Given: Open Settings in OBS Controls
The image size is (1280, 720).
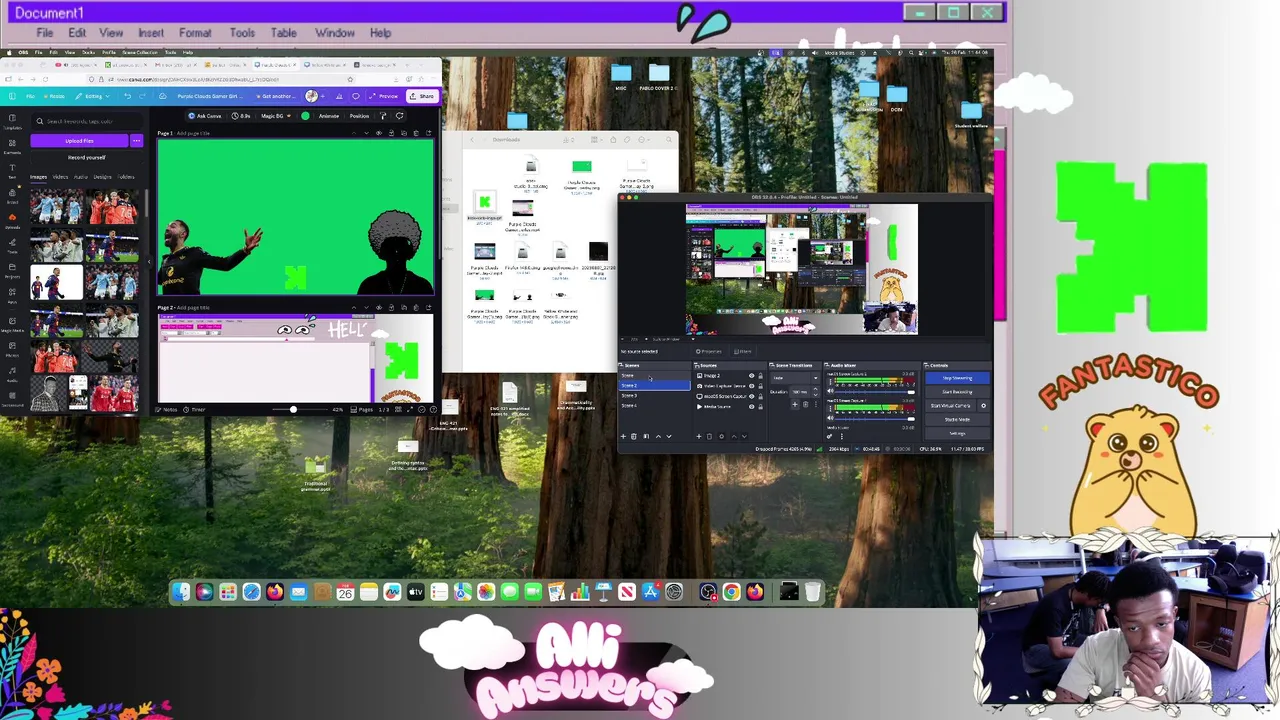Looking at the screenshot, I should pyautogui.click(x=957, y=433).
